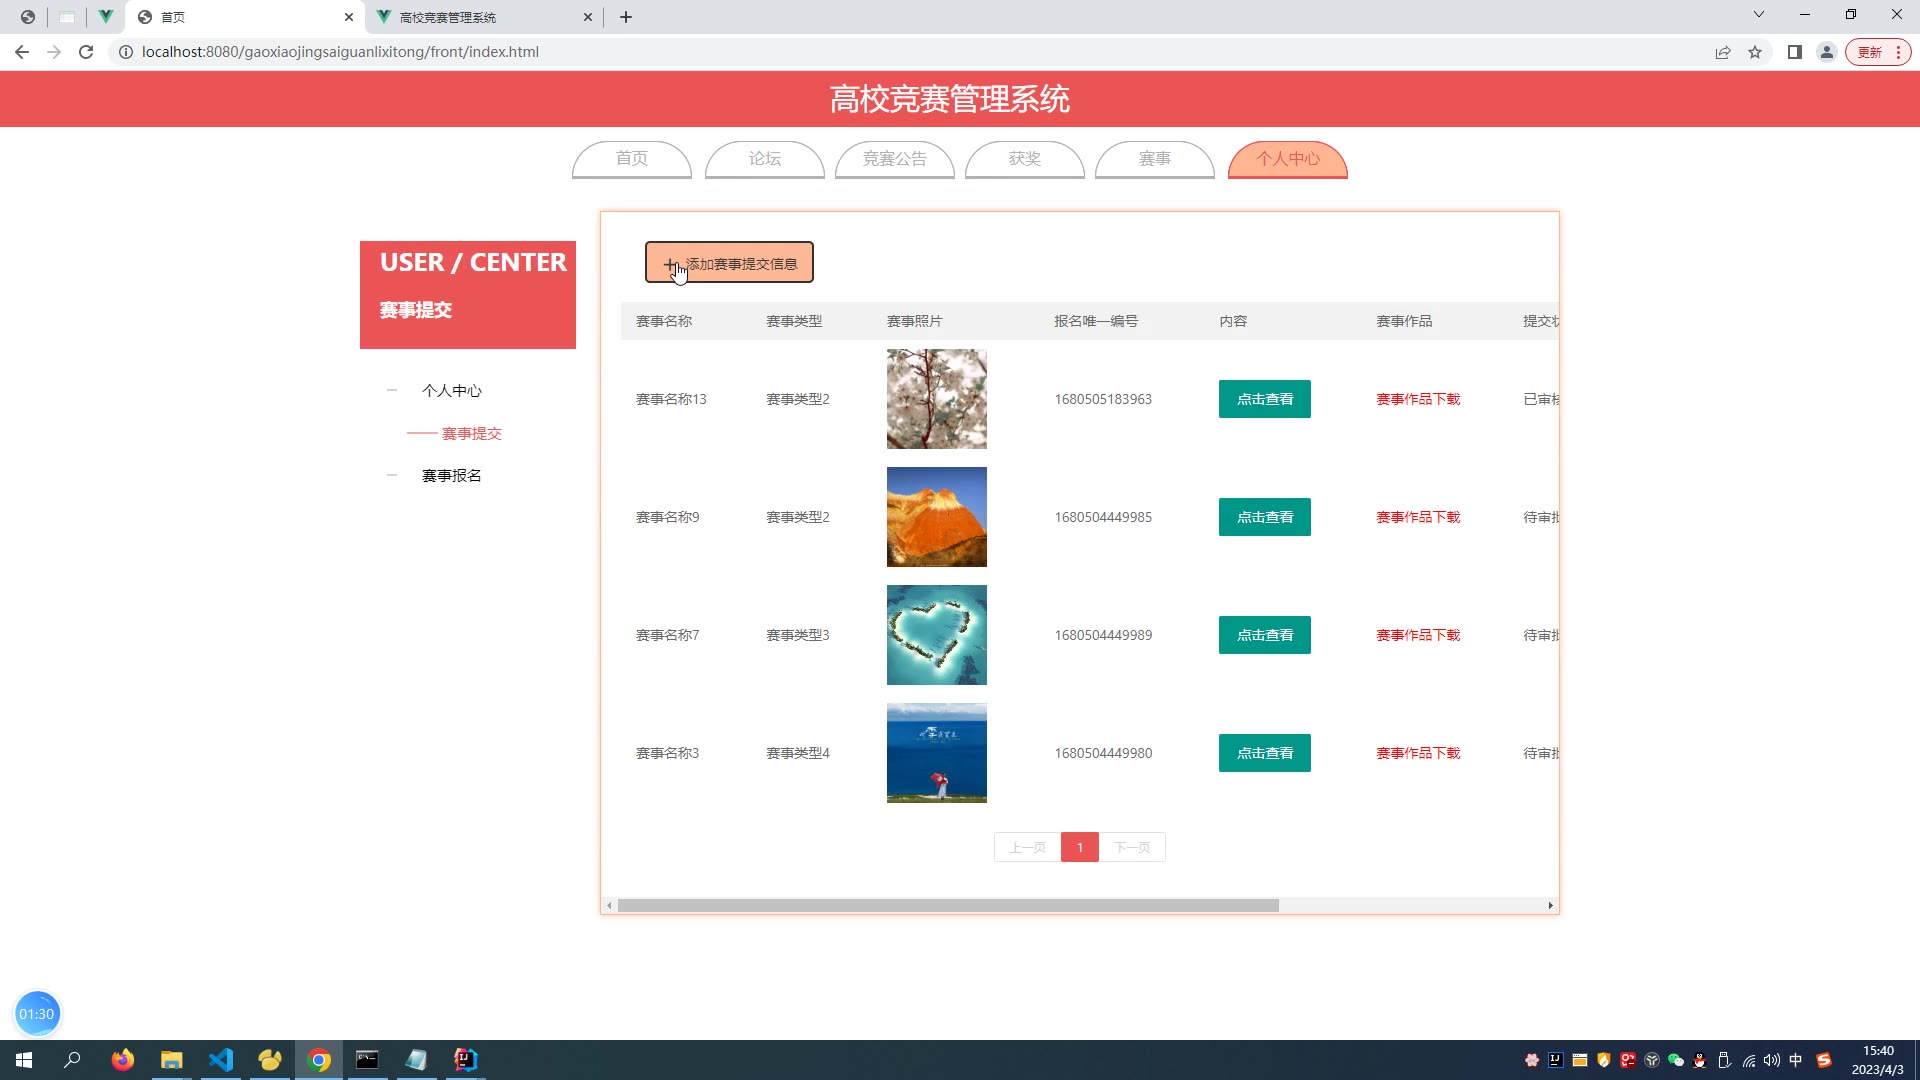Reload the page with the refresh icon

[86, 52]
